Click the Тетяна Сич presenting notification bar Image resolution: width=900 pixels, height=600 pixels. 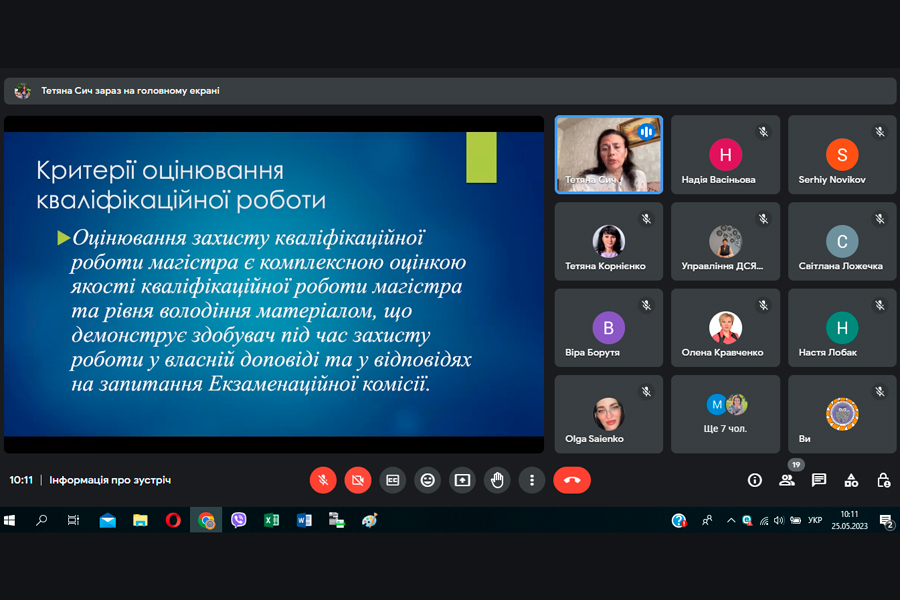click(450, 91)
